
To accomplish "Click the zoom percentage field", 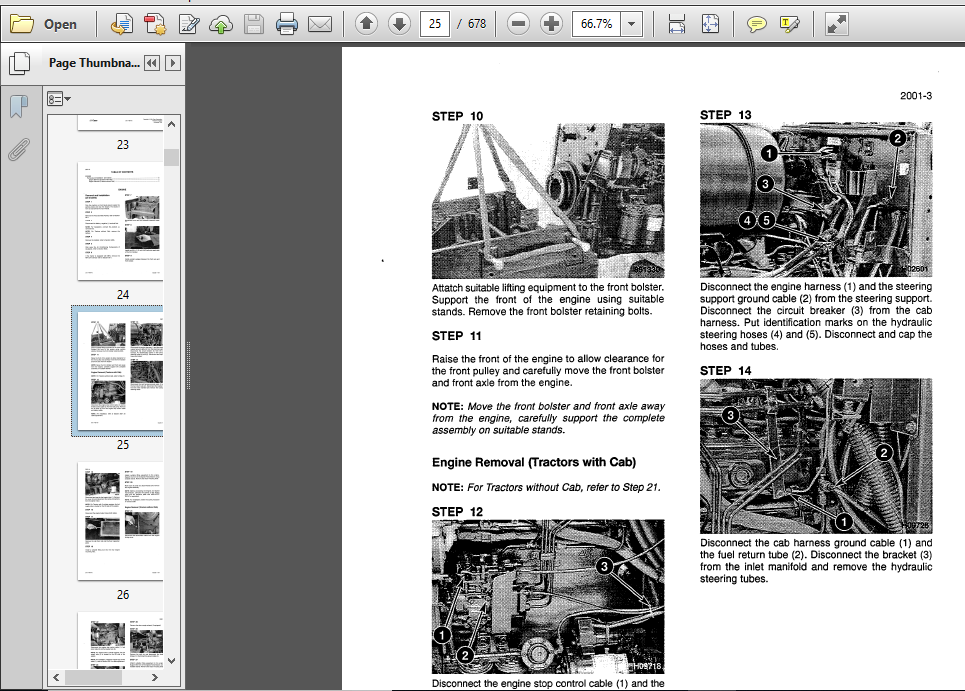I will 596,25.
